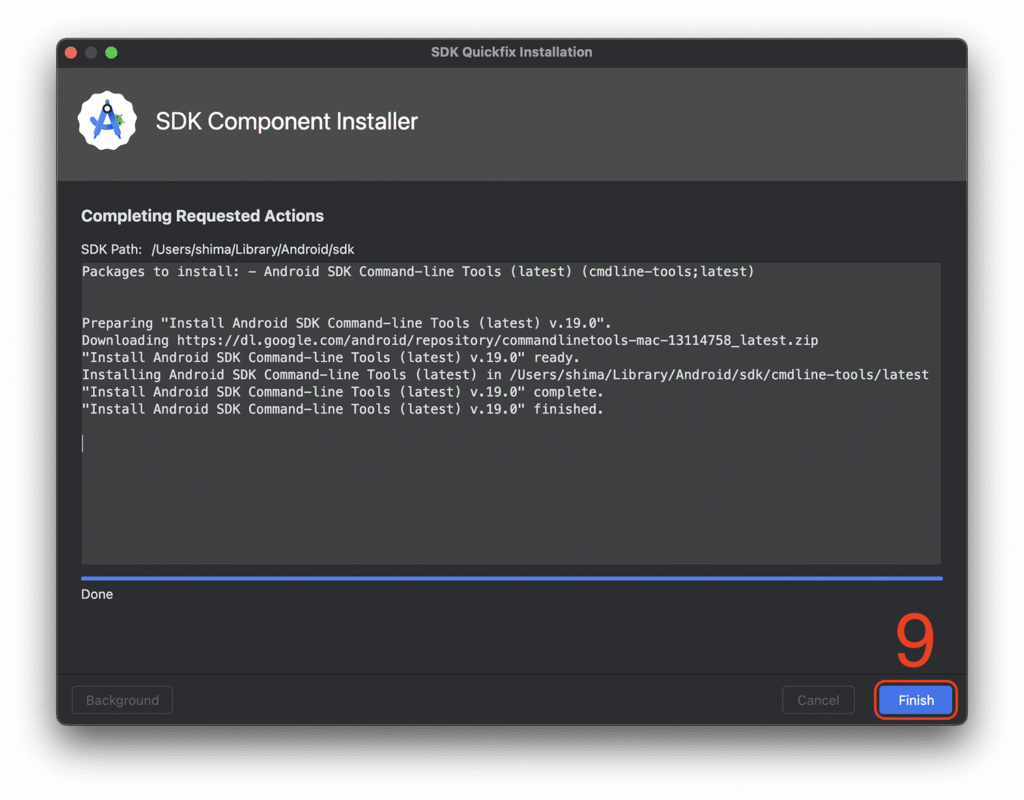
Task: Click the SDK Component Installer heading
Action: 286,122
